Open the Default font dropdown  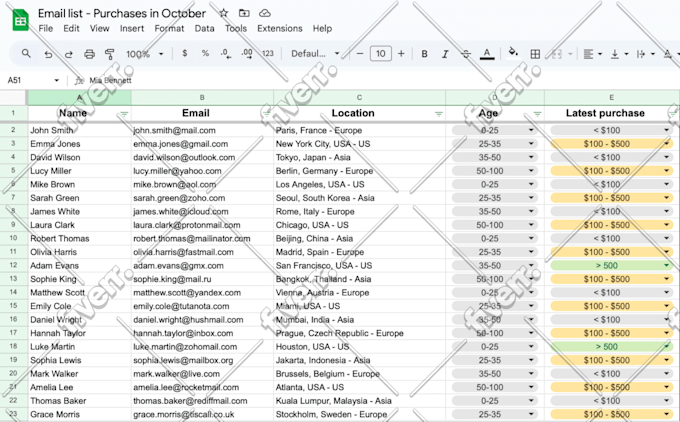(315, 54)
